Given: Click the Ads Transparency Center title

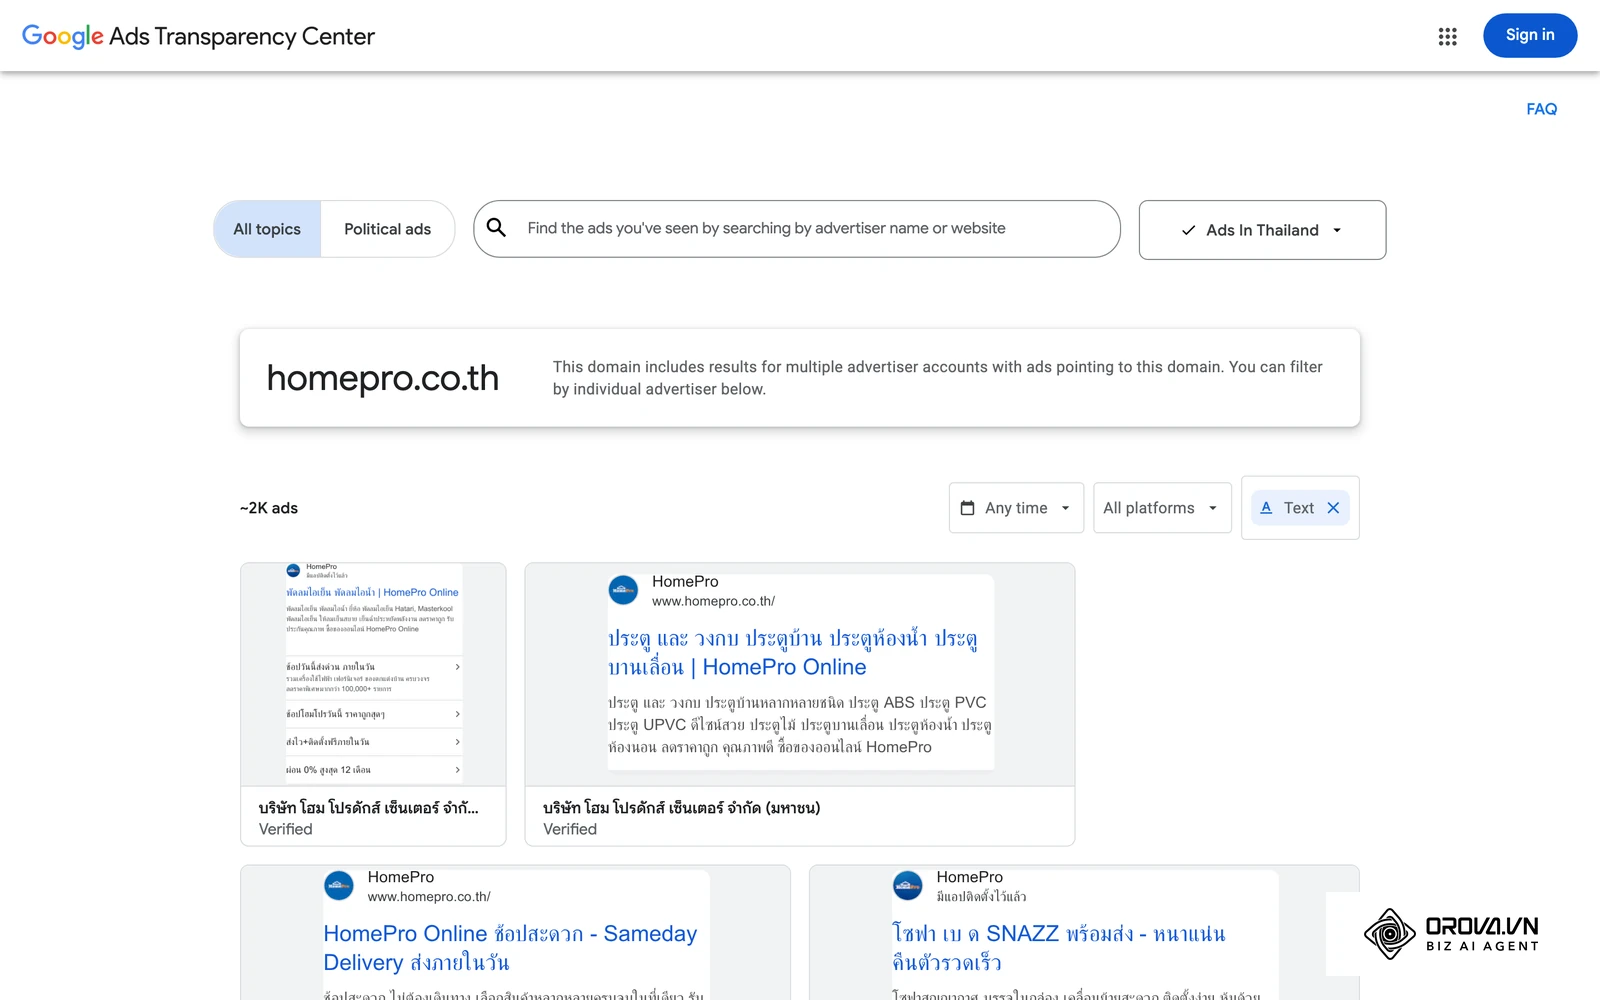Looking at the screenshot, I should click(242, 37).
